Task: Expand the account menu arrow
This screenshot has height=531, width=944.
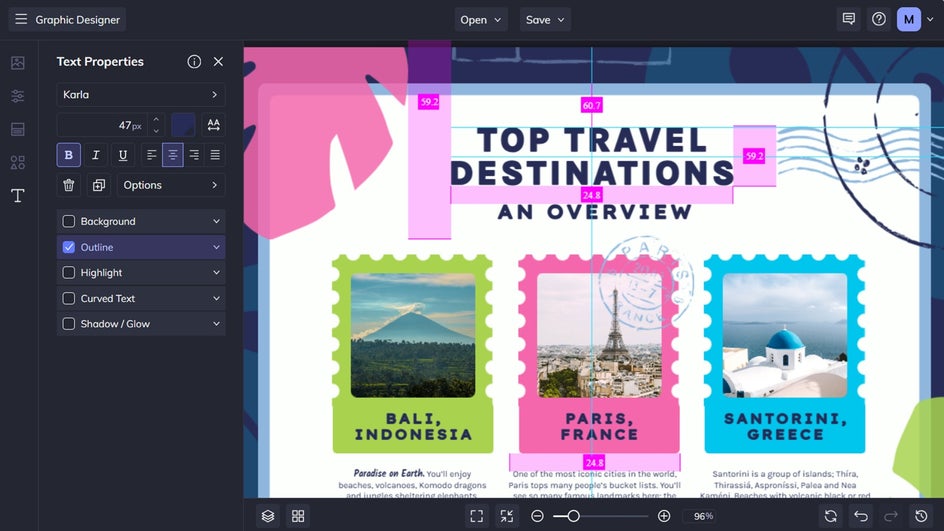Action: tap(930, 19)
